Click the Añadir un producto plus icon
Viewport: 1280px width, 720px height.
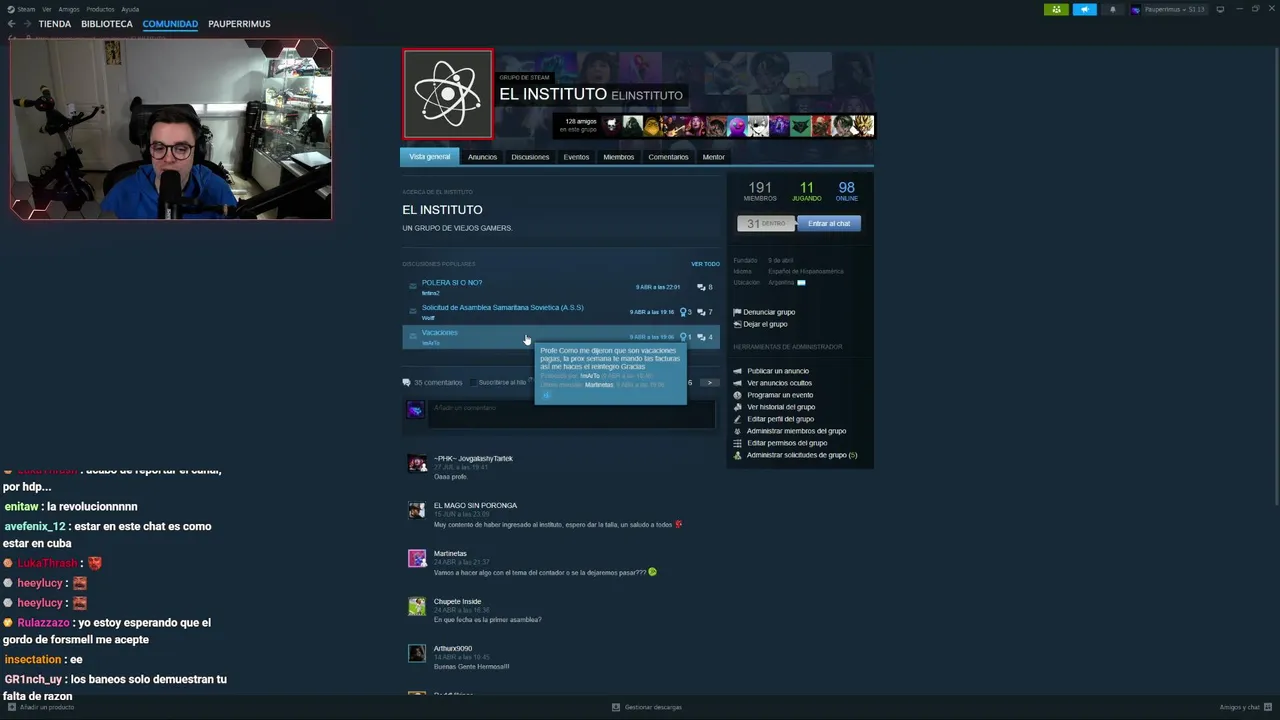(x=12, y=707)
